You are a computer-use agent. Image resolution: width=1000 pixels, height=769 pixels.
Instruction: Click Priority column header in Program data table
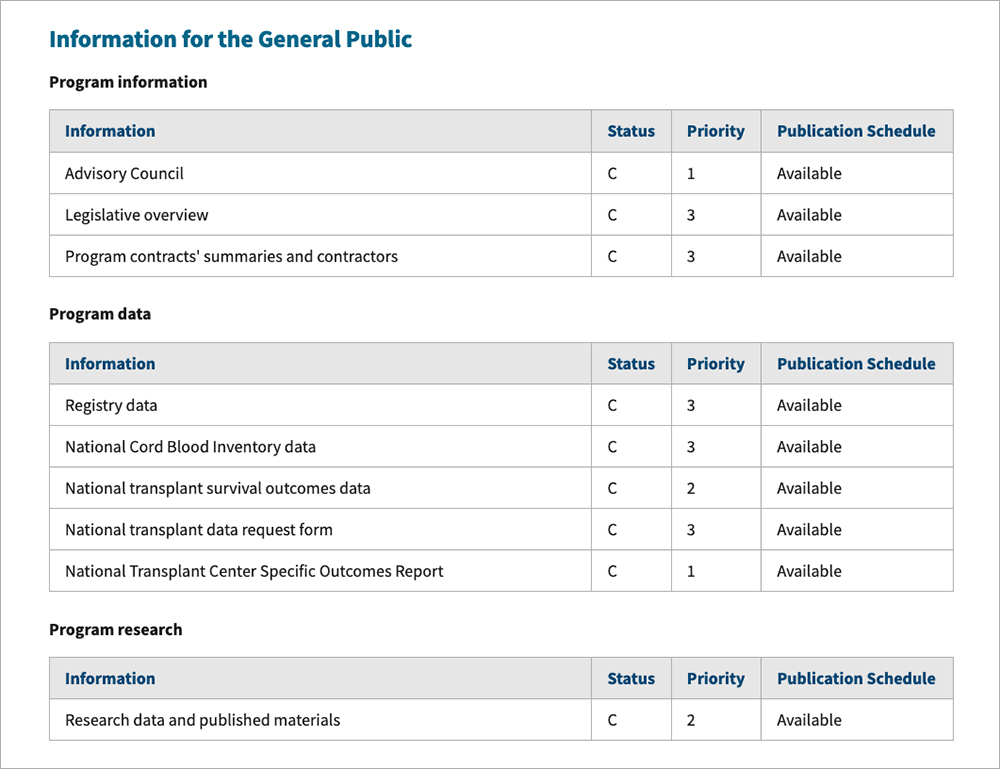715,364
